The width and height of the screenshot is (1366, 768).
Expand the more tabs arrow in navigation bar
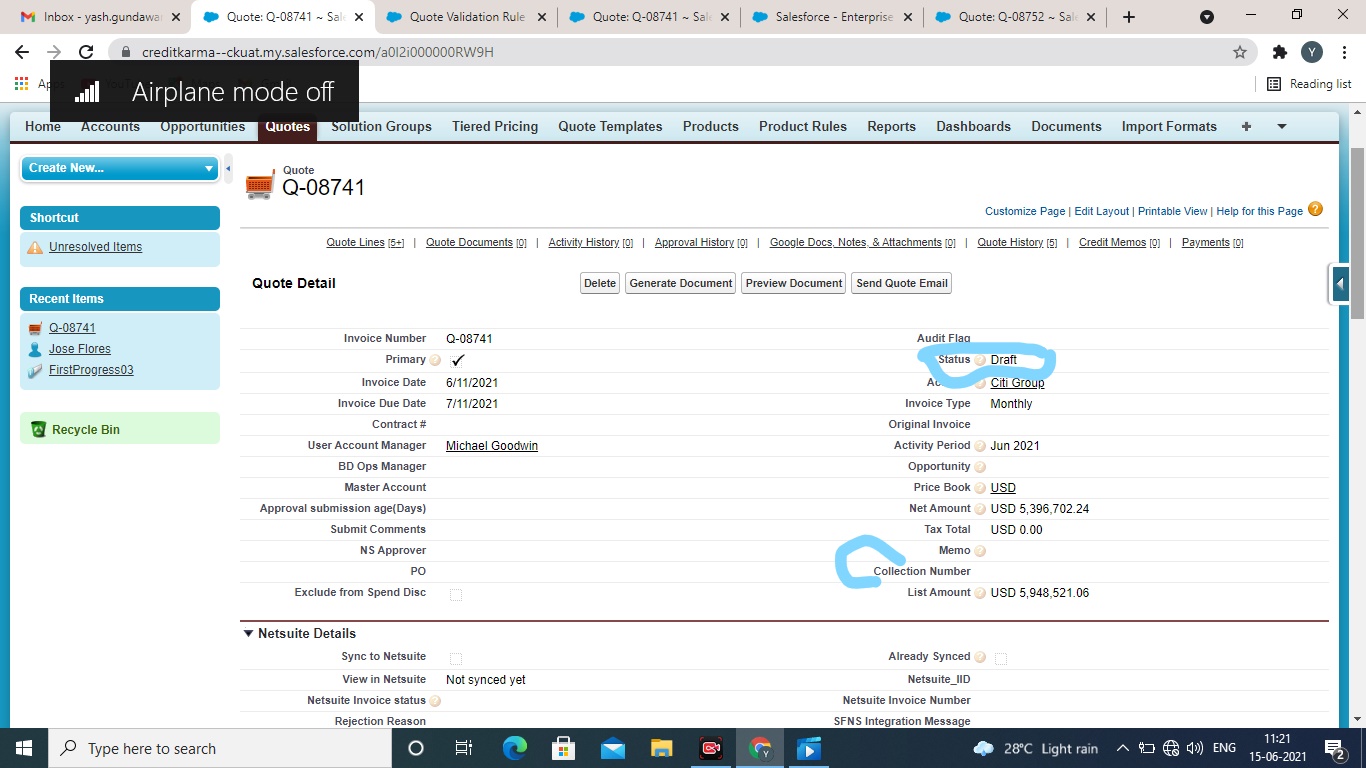point(1282,127)
